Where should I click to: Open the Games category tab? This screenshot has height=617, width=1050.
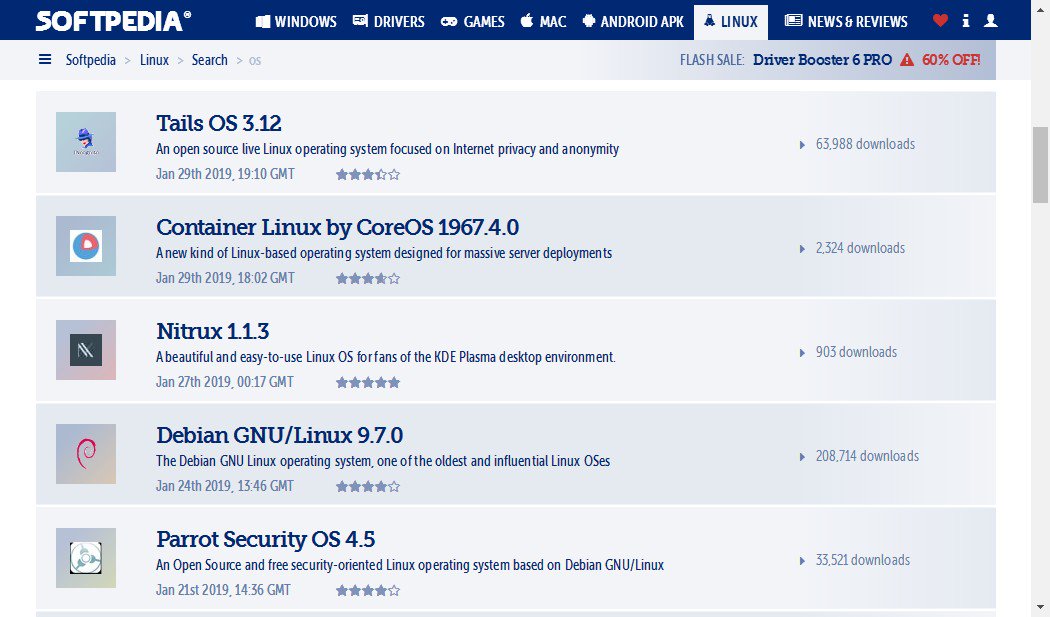pyautogui.click(x=472, y=21)
